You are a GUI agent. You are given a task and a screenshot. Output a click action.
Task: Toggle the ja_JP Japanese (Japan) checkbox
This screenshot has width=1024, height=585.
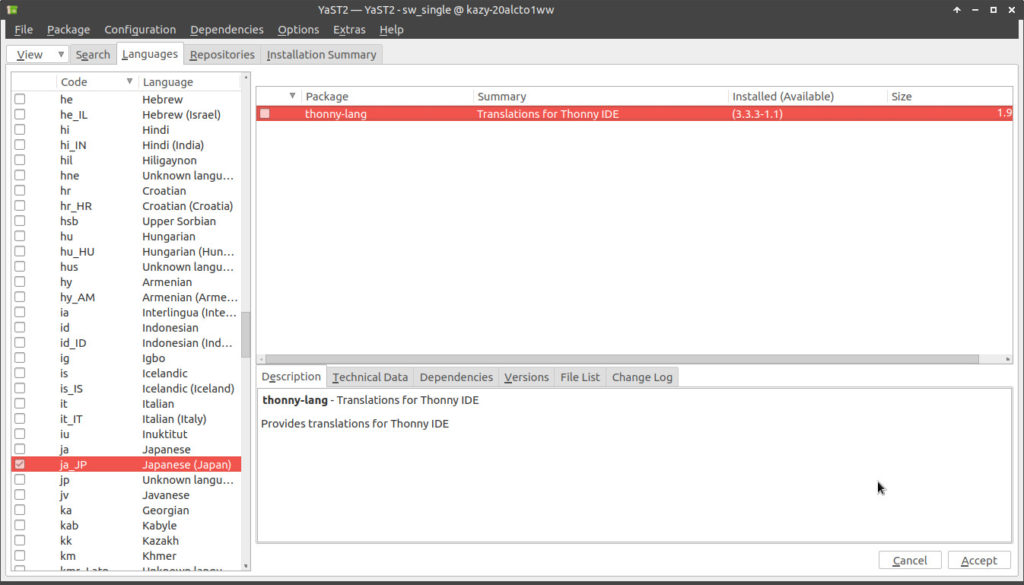tap(20, 465)
